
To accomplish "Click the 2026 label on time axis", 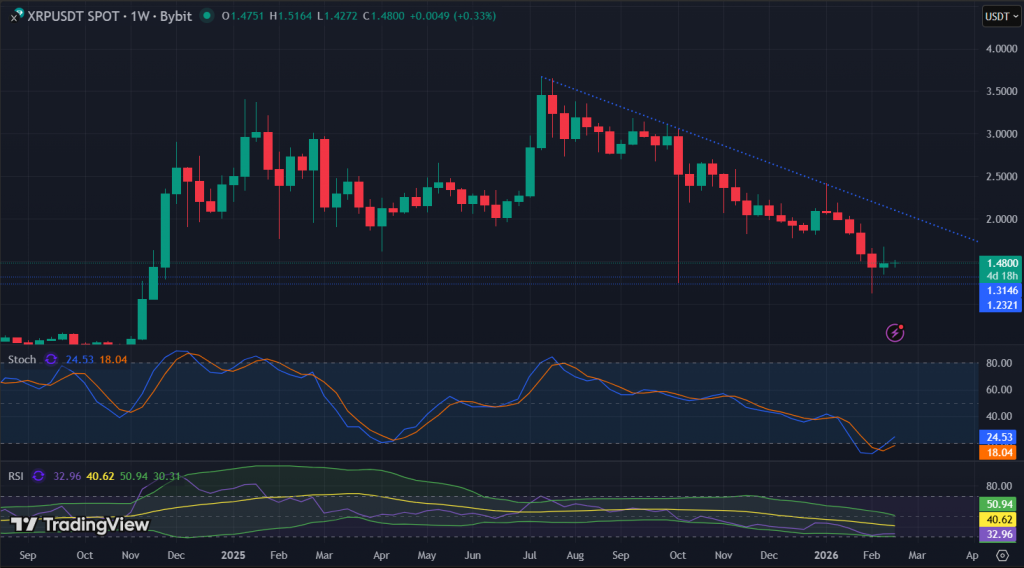I will point(825,553).
